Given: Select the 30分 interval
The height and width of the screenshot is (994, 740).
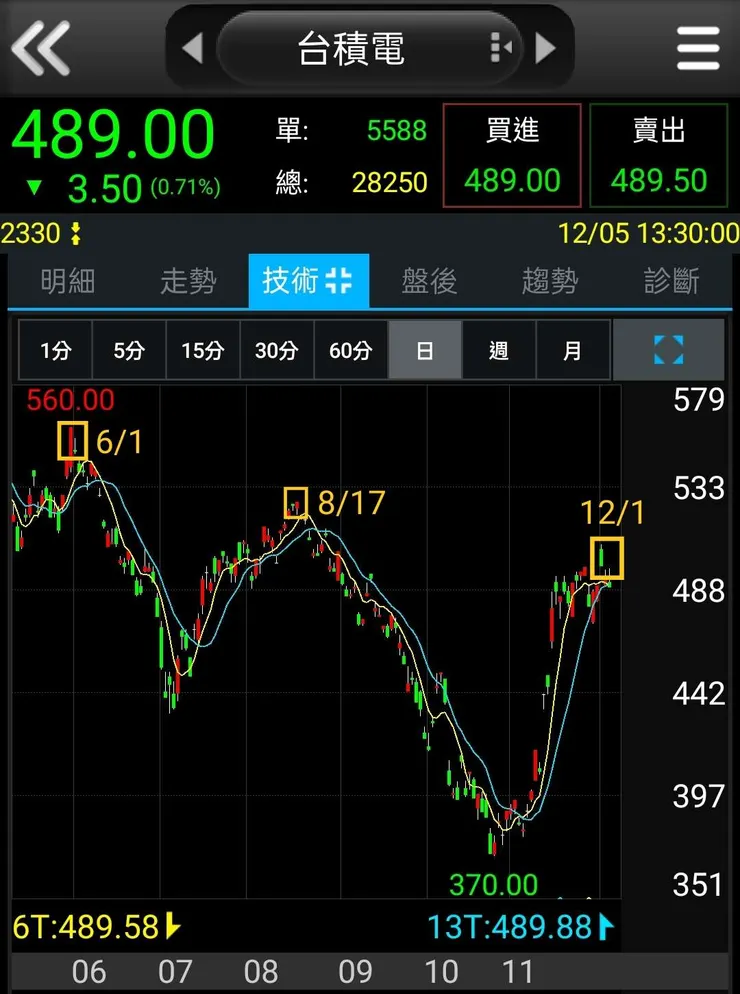Looking at the screenshot, I should (x=277, y=350).
